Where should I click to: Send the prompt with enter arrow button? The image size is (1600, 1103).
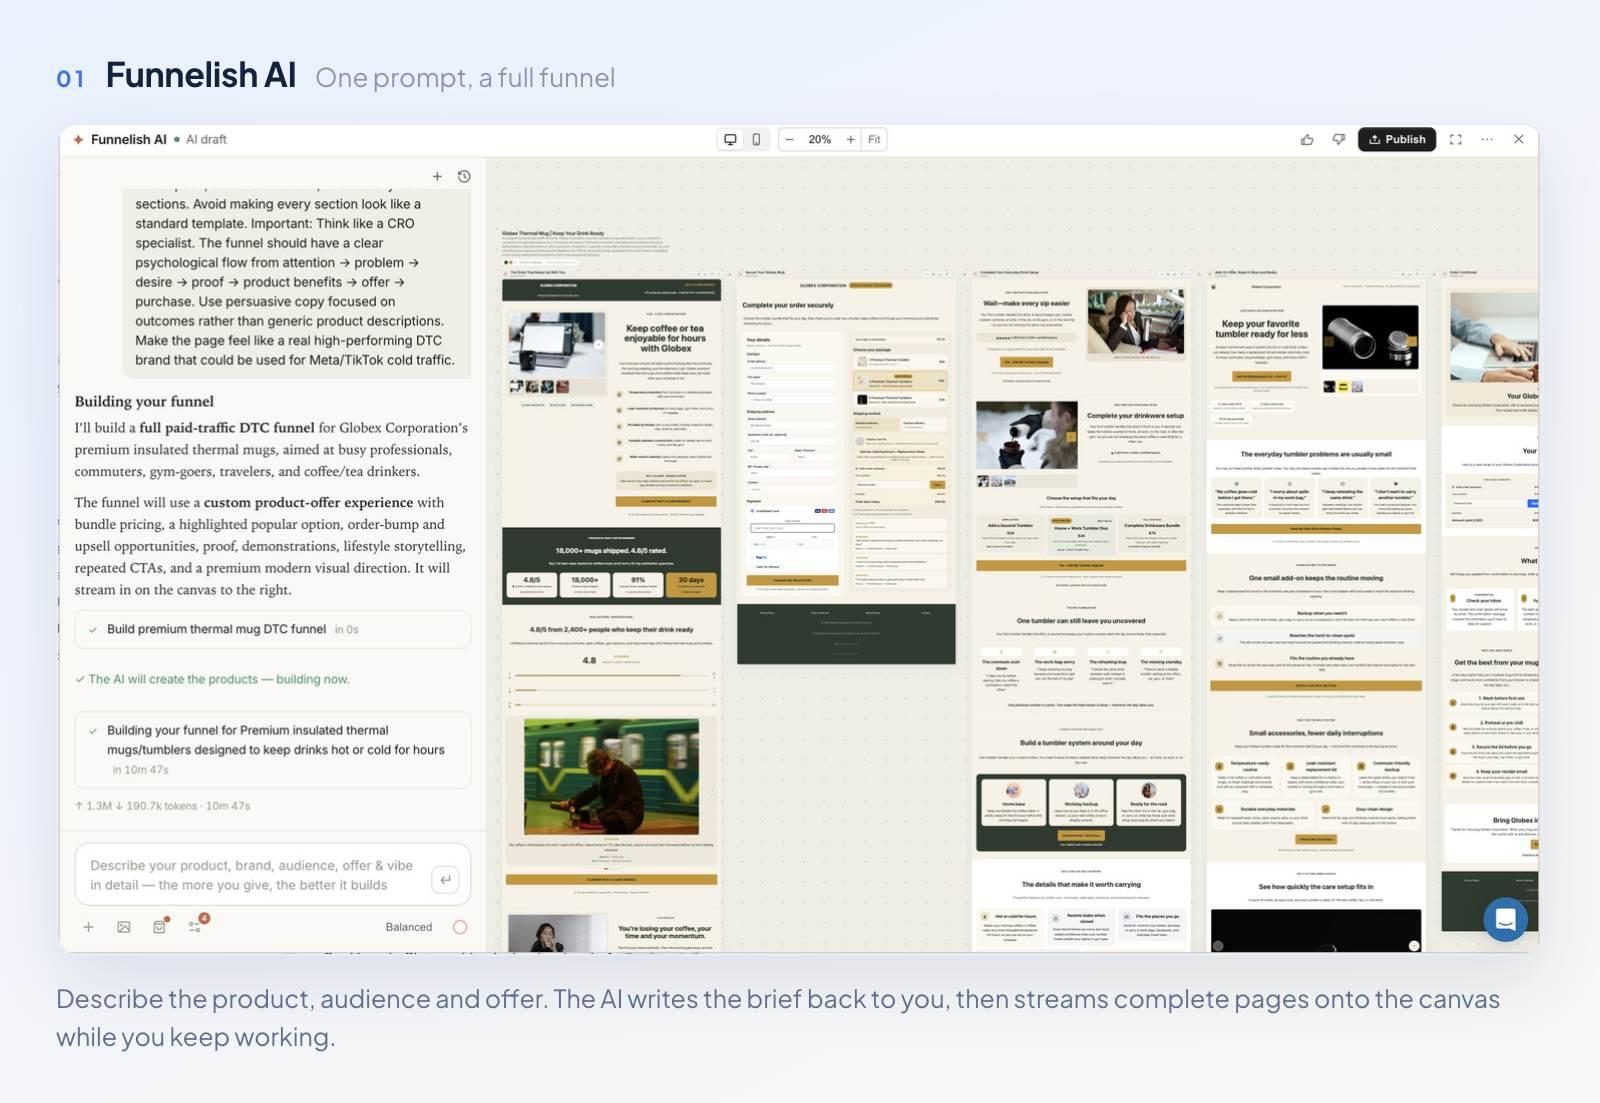[445, 880]
